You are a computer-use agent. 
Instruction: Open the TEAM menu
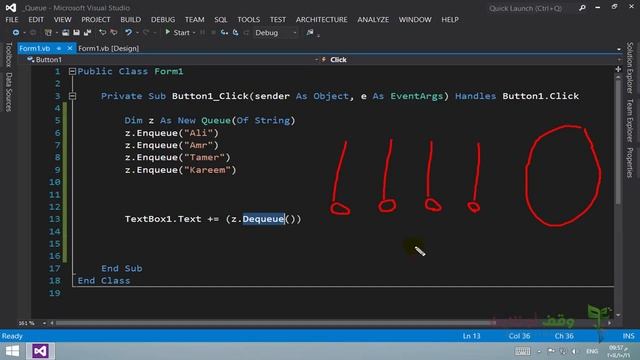click(194, 20)
